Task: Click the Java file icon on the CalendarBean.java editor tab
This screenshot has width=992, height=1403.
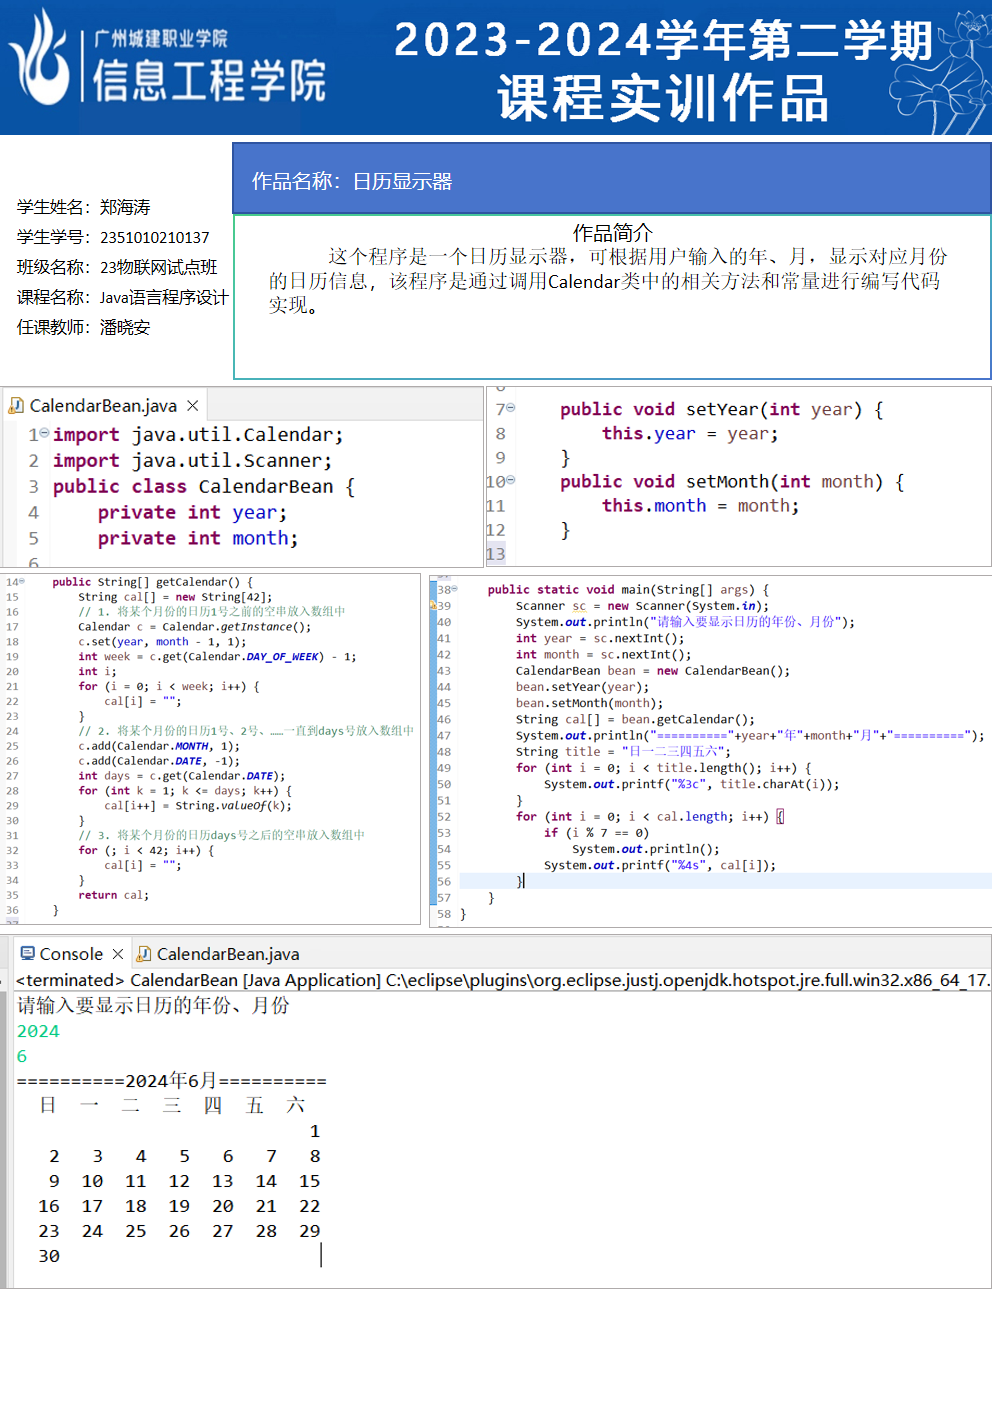Action: coord(16,406)
